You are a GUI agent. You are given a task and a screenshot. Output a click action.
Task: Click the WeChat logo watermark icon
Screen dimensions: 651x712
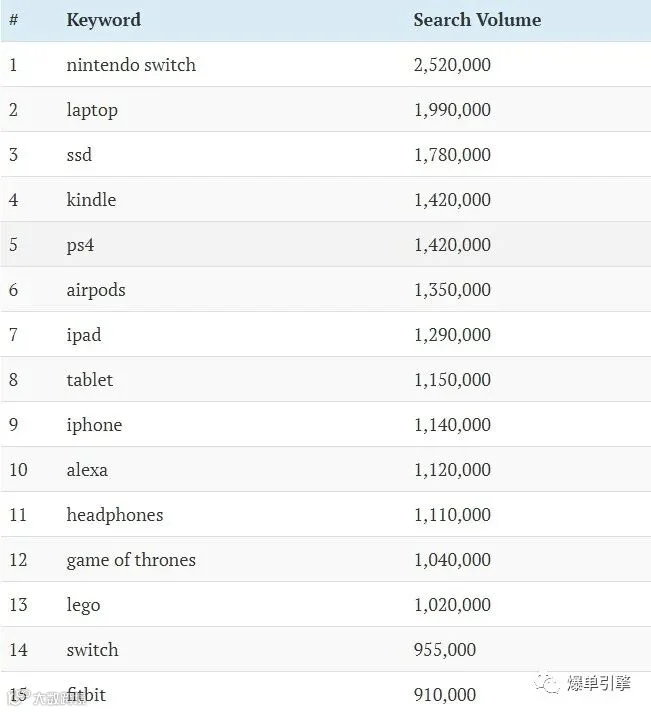click(547, 683)
